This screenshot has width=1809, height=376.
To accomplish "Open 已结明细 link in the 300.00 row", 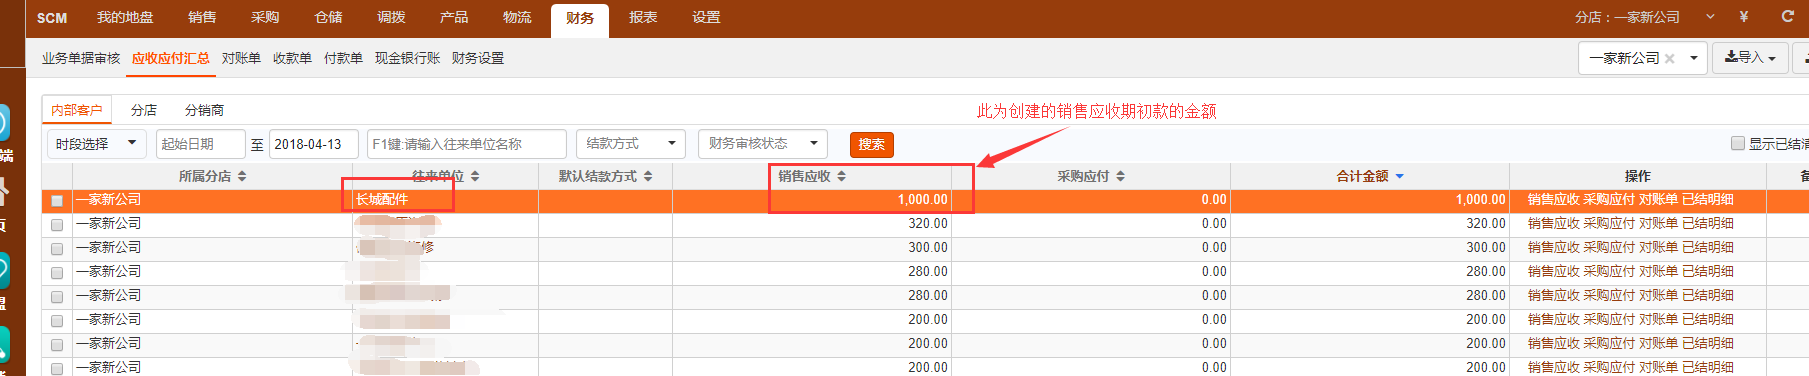I will coord(1708,248).
